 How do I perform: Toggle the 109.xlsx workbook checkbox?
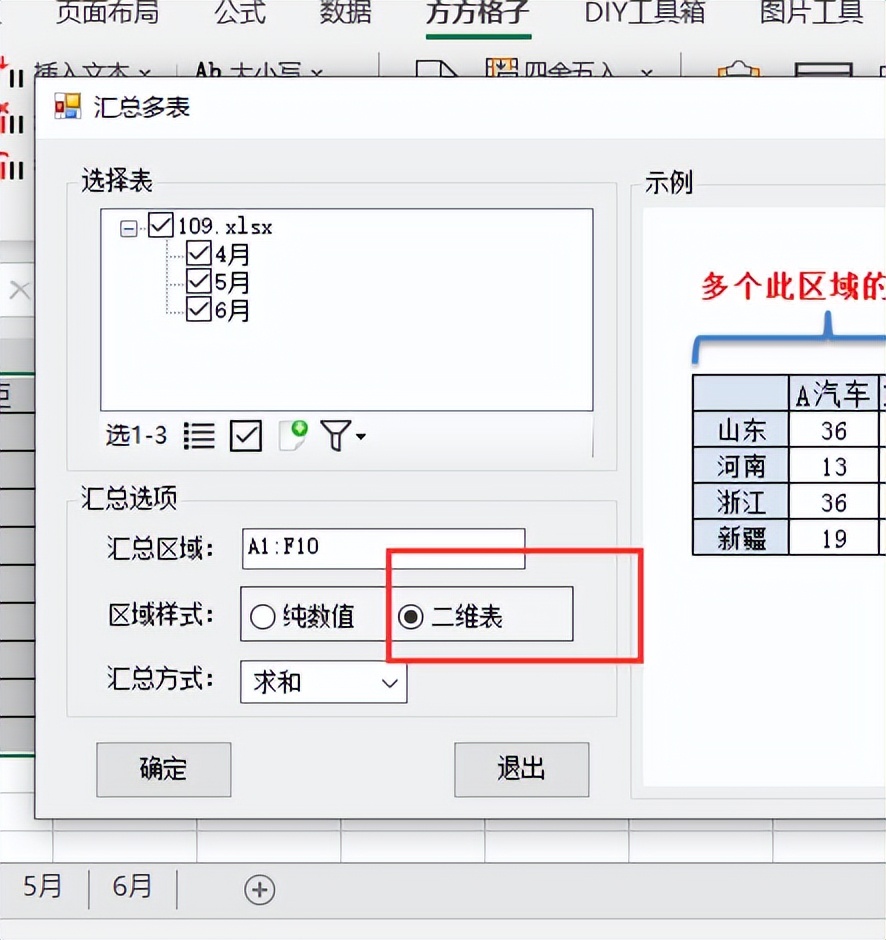point(160,226)
